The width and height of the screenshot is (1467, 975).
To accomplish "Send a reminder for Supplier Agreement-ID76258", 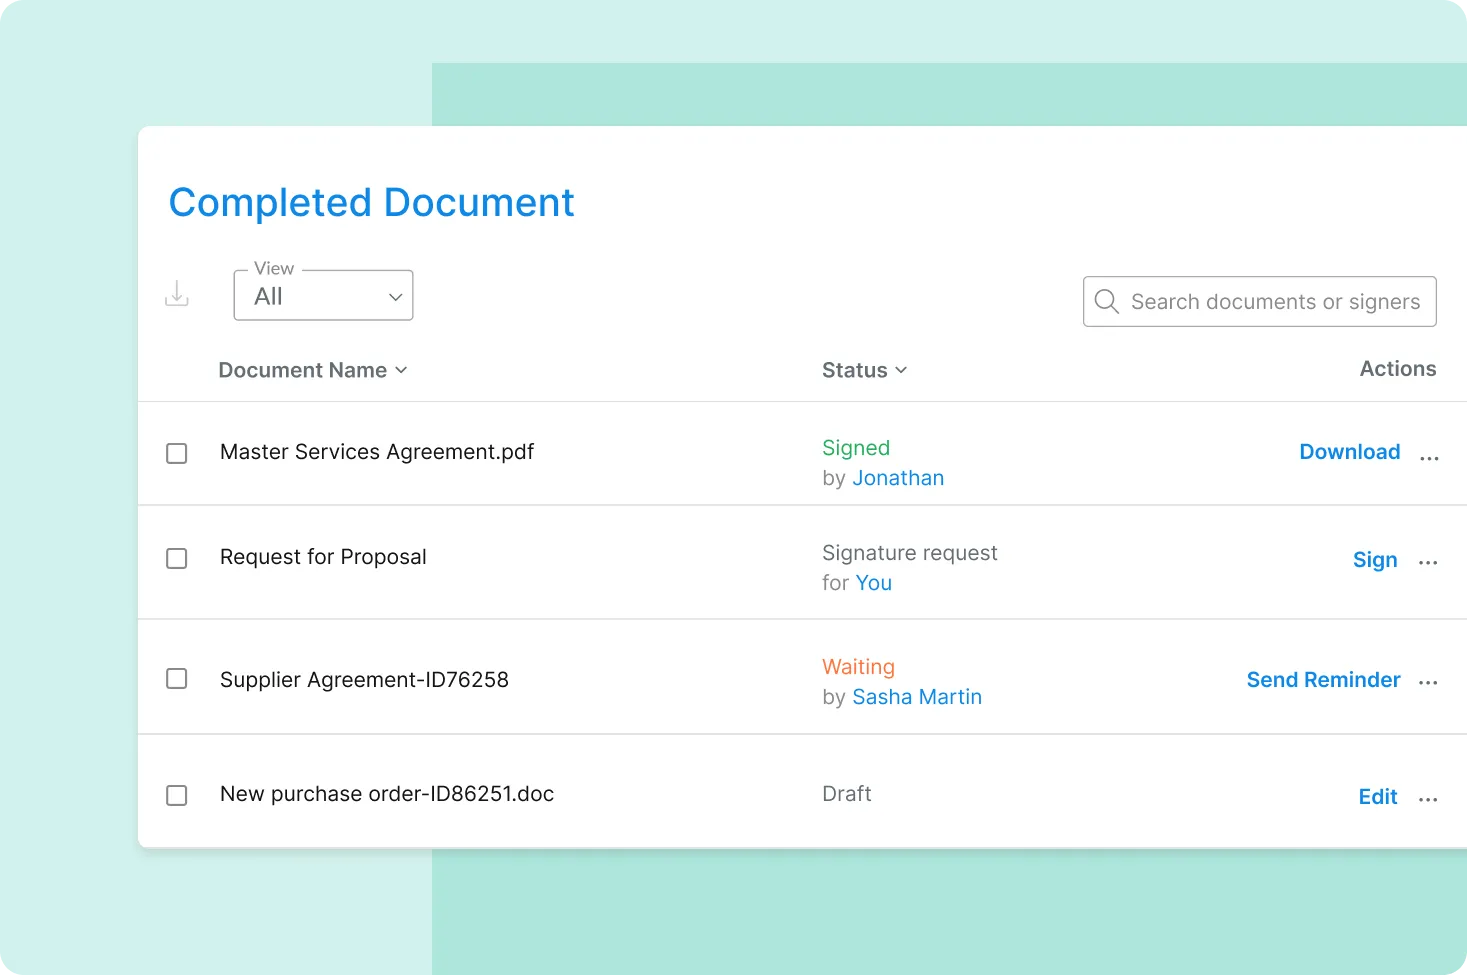I will click(1322, 679).
